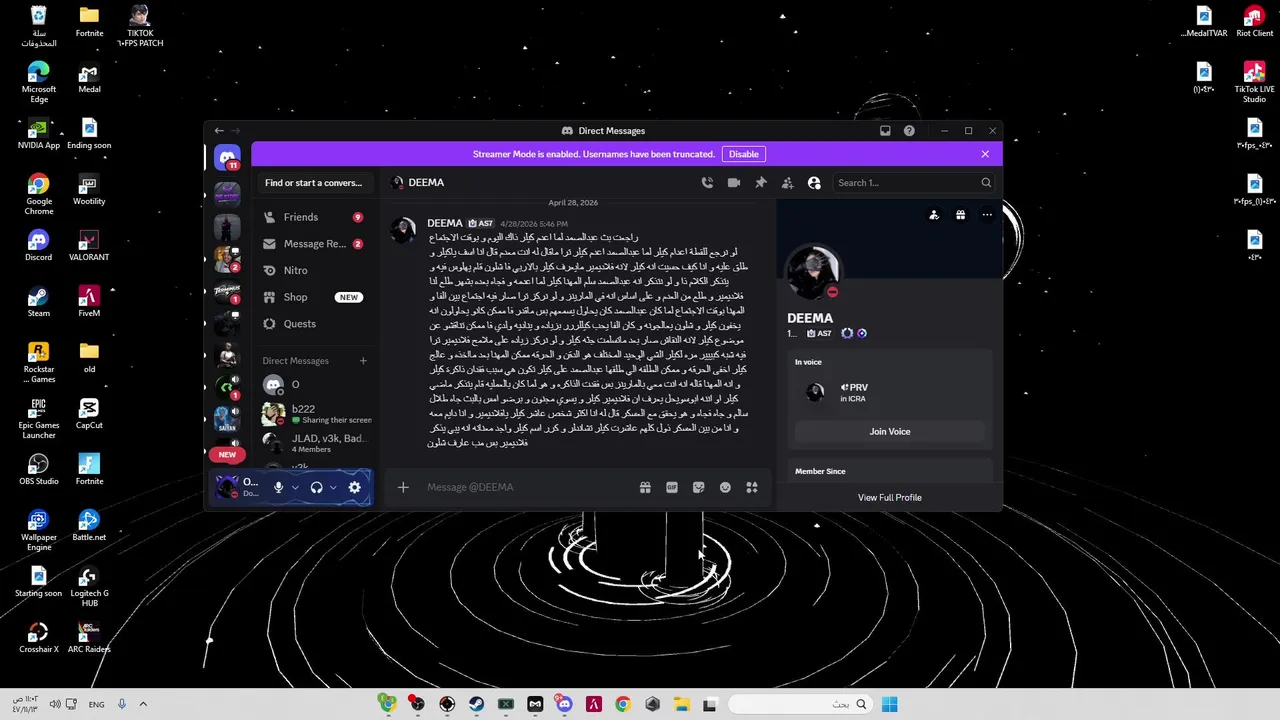Open output device options arrow

tap(333, 487)
